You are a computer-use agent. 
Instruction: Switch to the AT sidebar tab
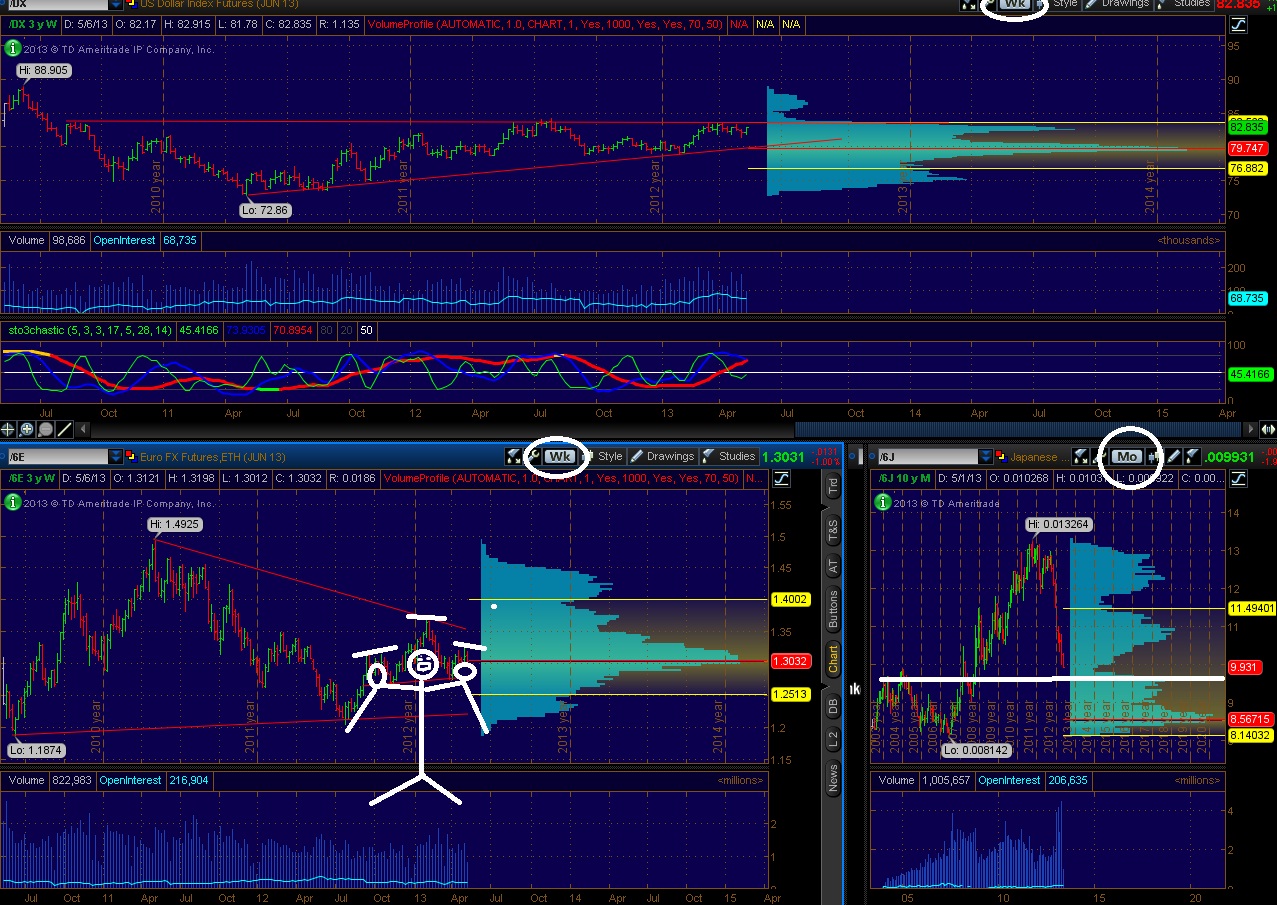[833, 565]
